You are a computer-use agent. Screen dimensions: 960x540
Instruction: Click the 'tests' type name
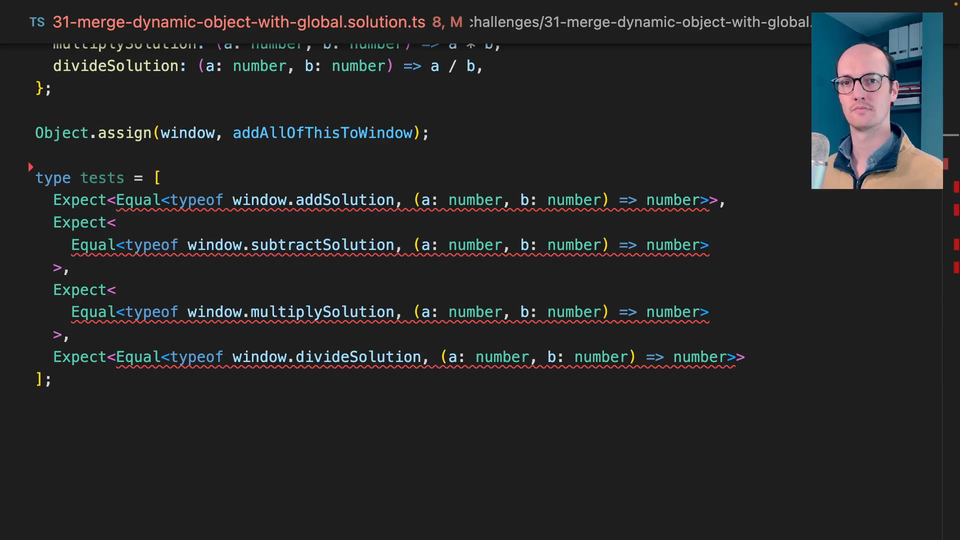[x=102, y=178]
